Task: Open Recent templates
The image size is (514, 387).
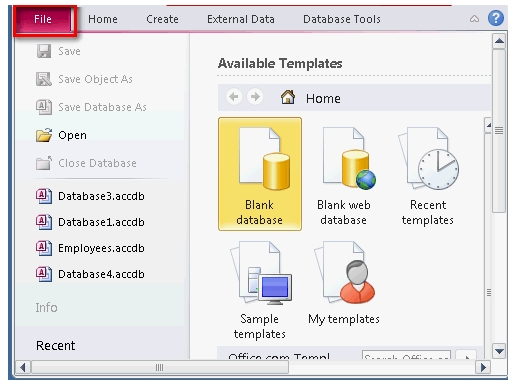Action: coord(428,176)
